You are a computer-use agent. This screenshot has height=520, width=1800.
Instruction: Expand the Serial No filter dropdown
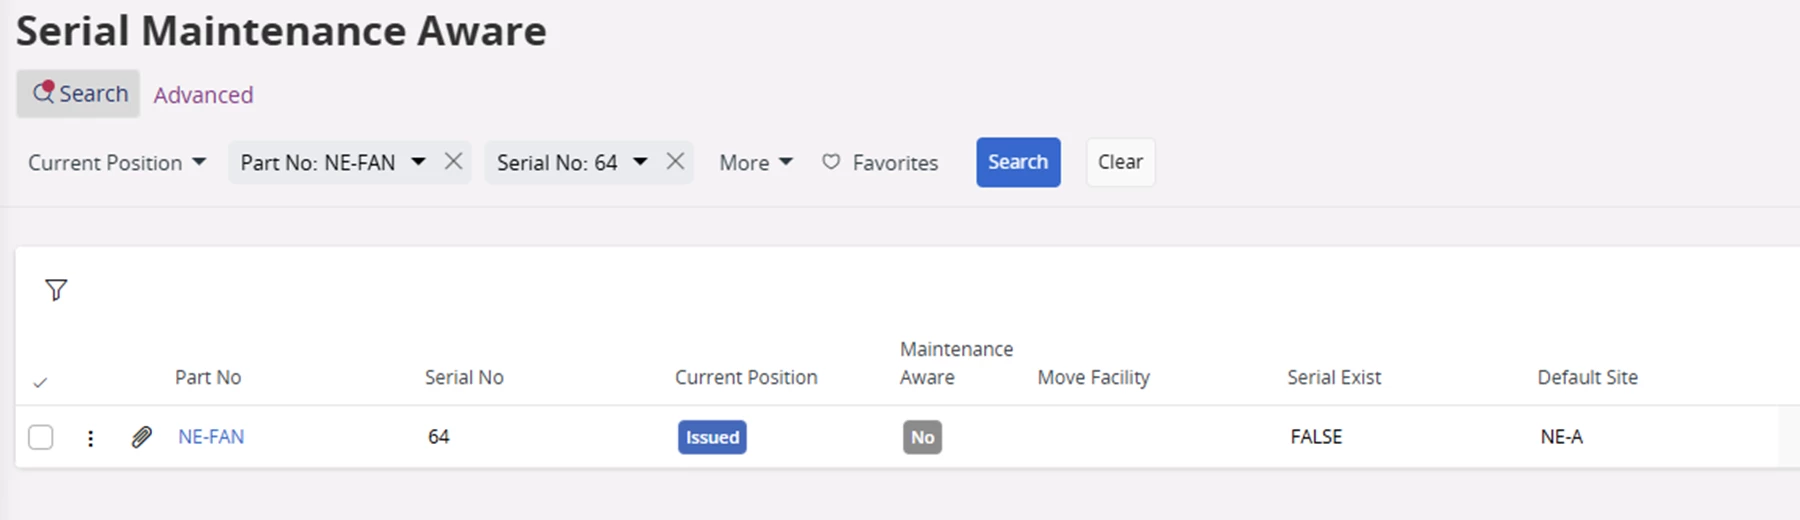tap(641, 162)
